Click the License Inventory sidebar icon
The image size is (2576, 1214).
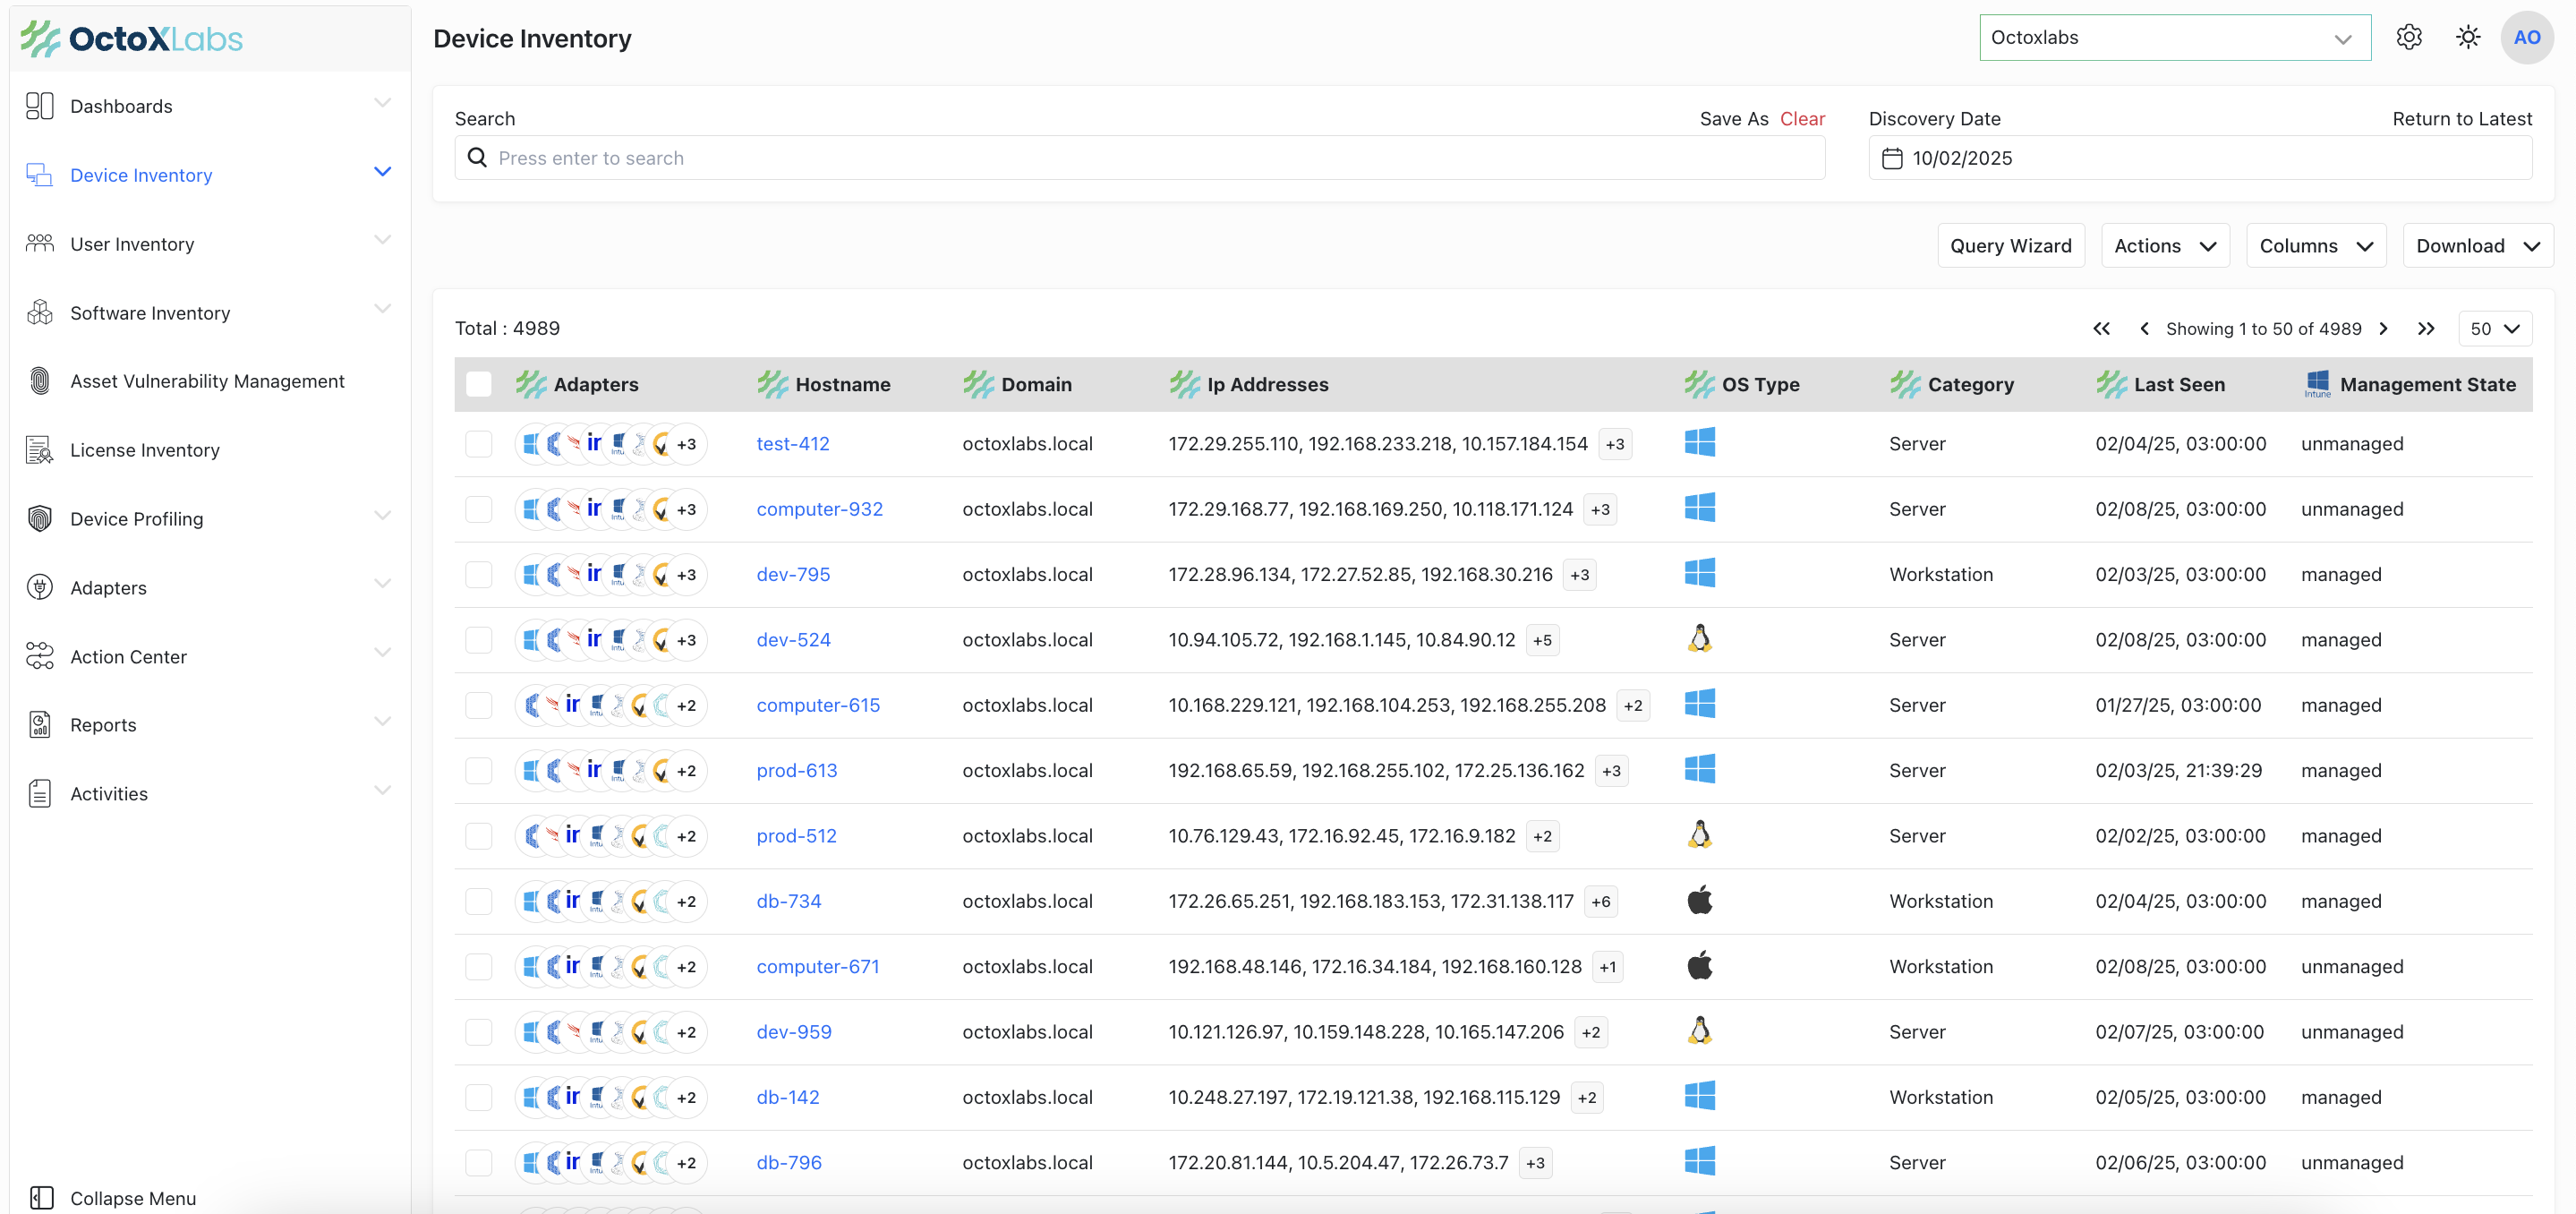tap(40, 450)
